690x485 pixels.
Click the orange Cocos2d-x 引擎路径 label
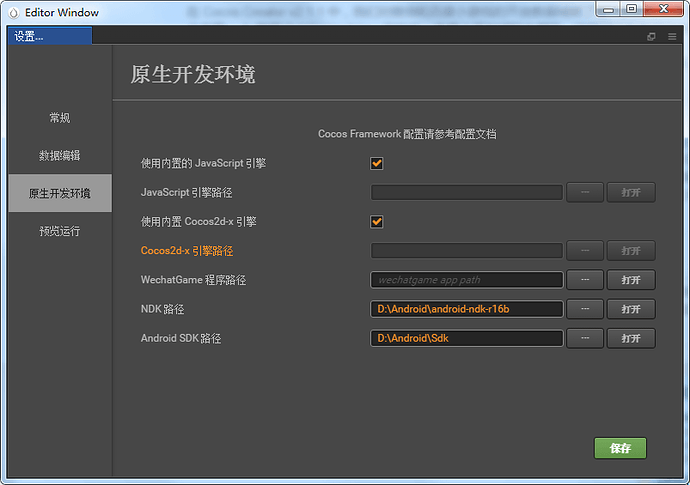point(187,250)
